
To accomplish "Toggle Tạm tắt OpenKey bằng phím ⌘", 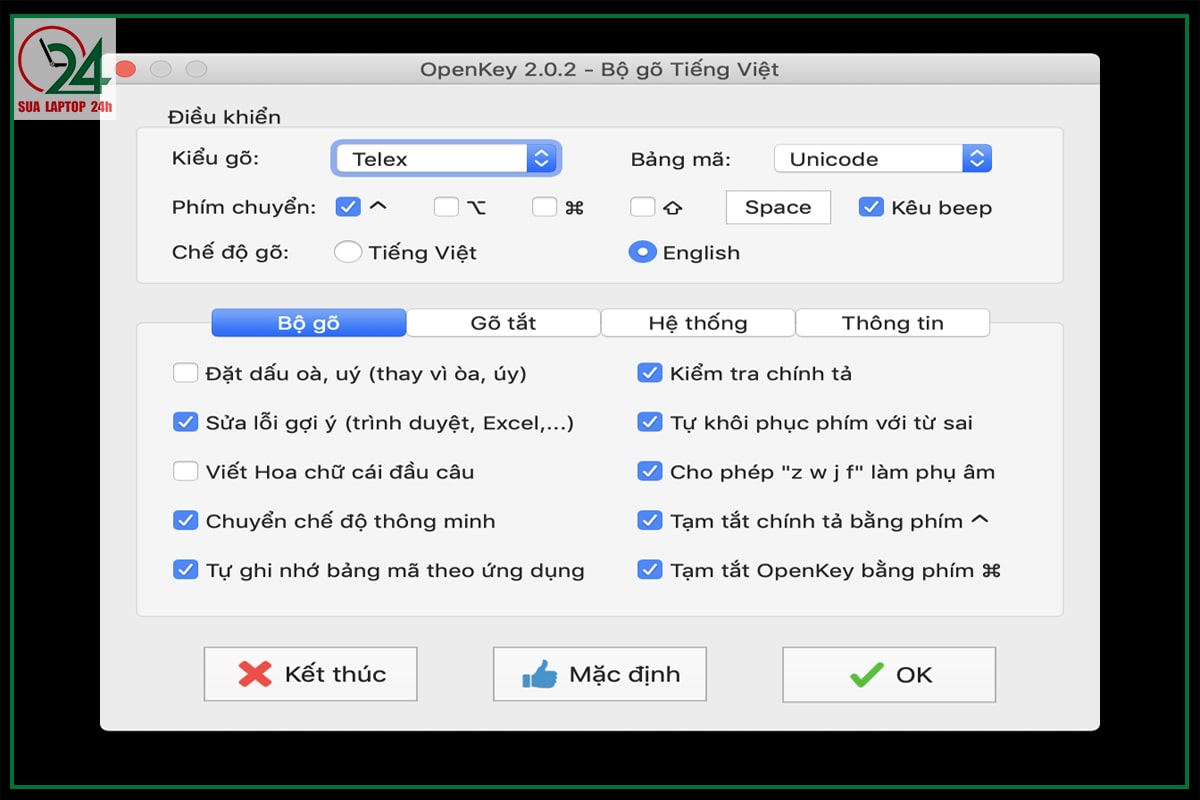I will [650, 569].
